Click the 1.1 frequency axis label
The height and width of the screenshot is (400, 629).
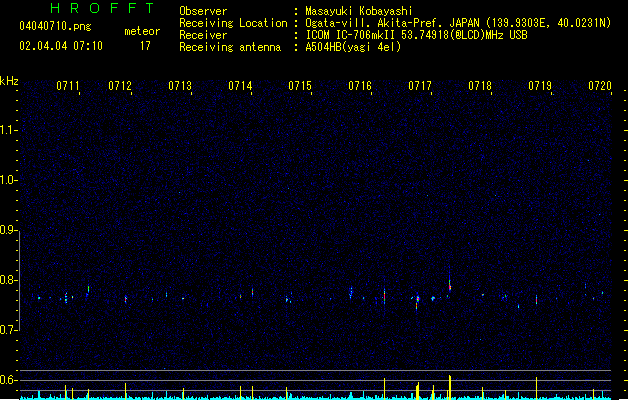7,130
